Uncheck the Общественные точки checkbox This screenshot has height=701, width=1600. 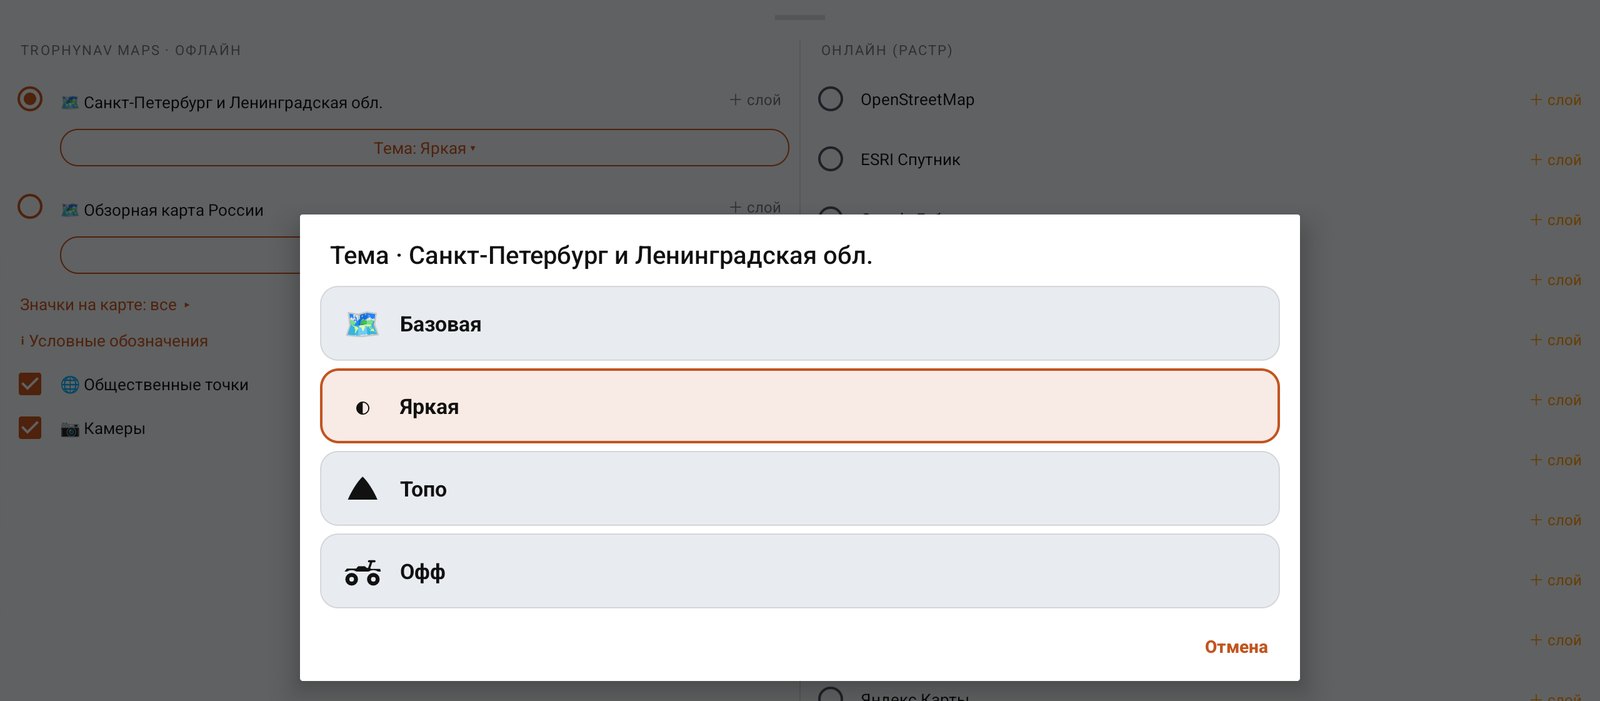click(30, 384)
